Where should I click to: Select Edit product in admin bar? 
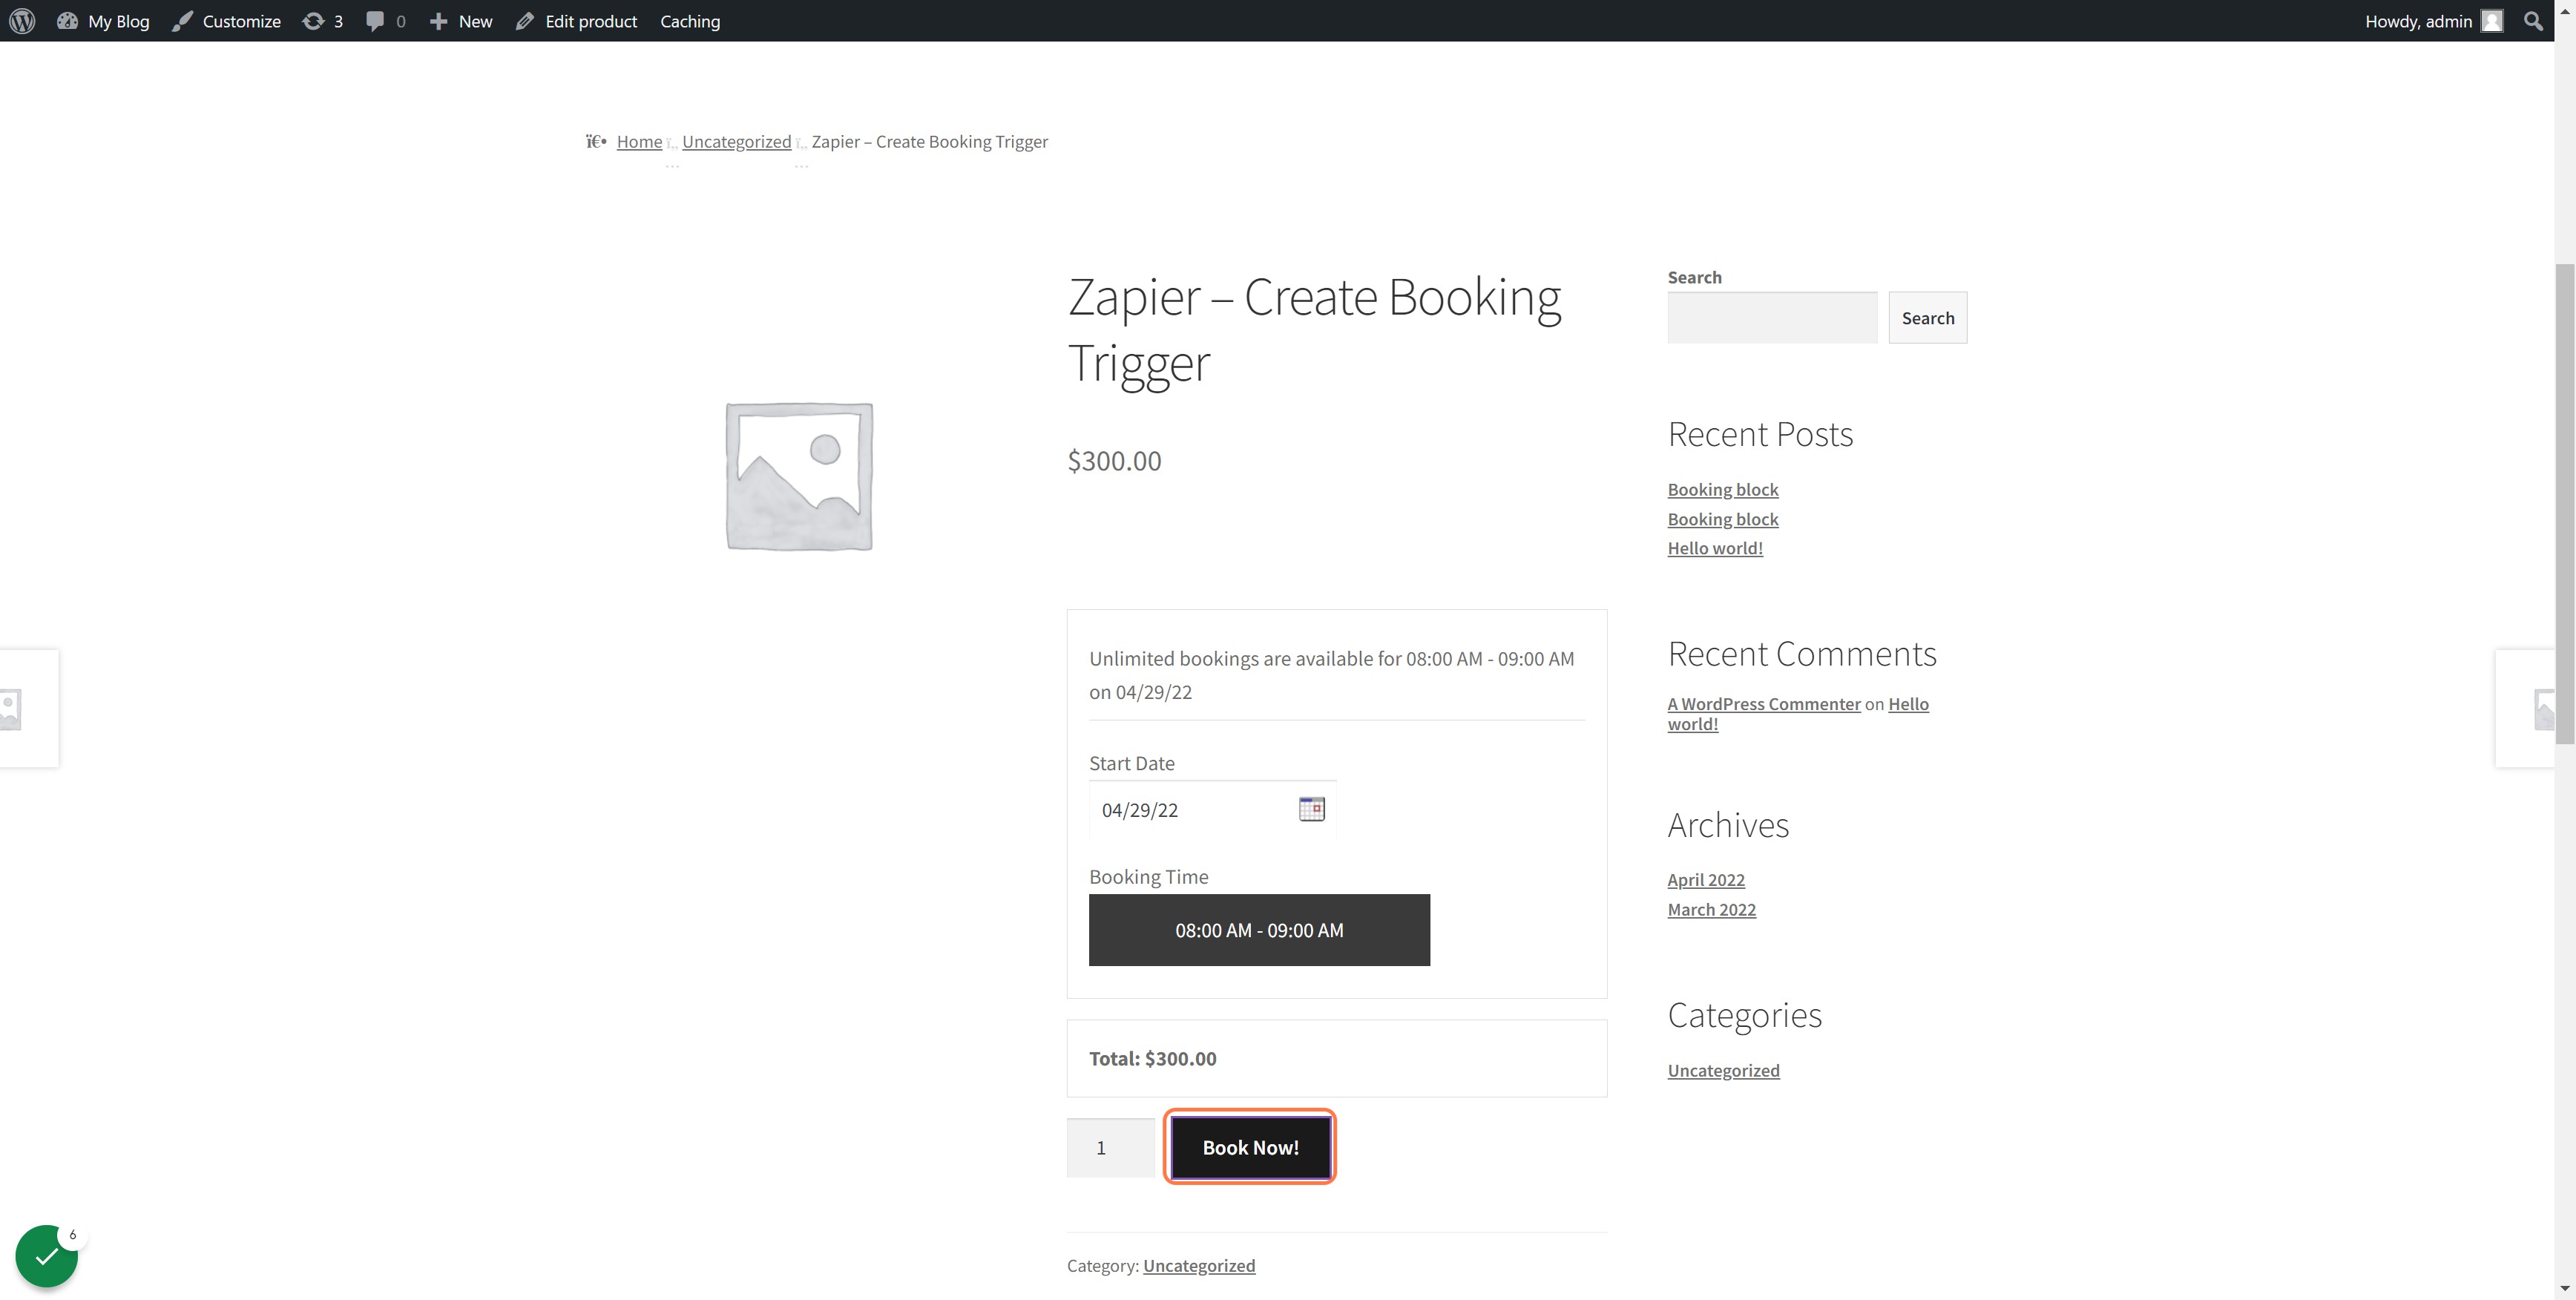576,21
